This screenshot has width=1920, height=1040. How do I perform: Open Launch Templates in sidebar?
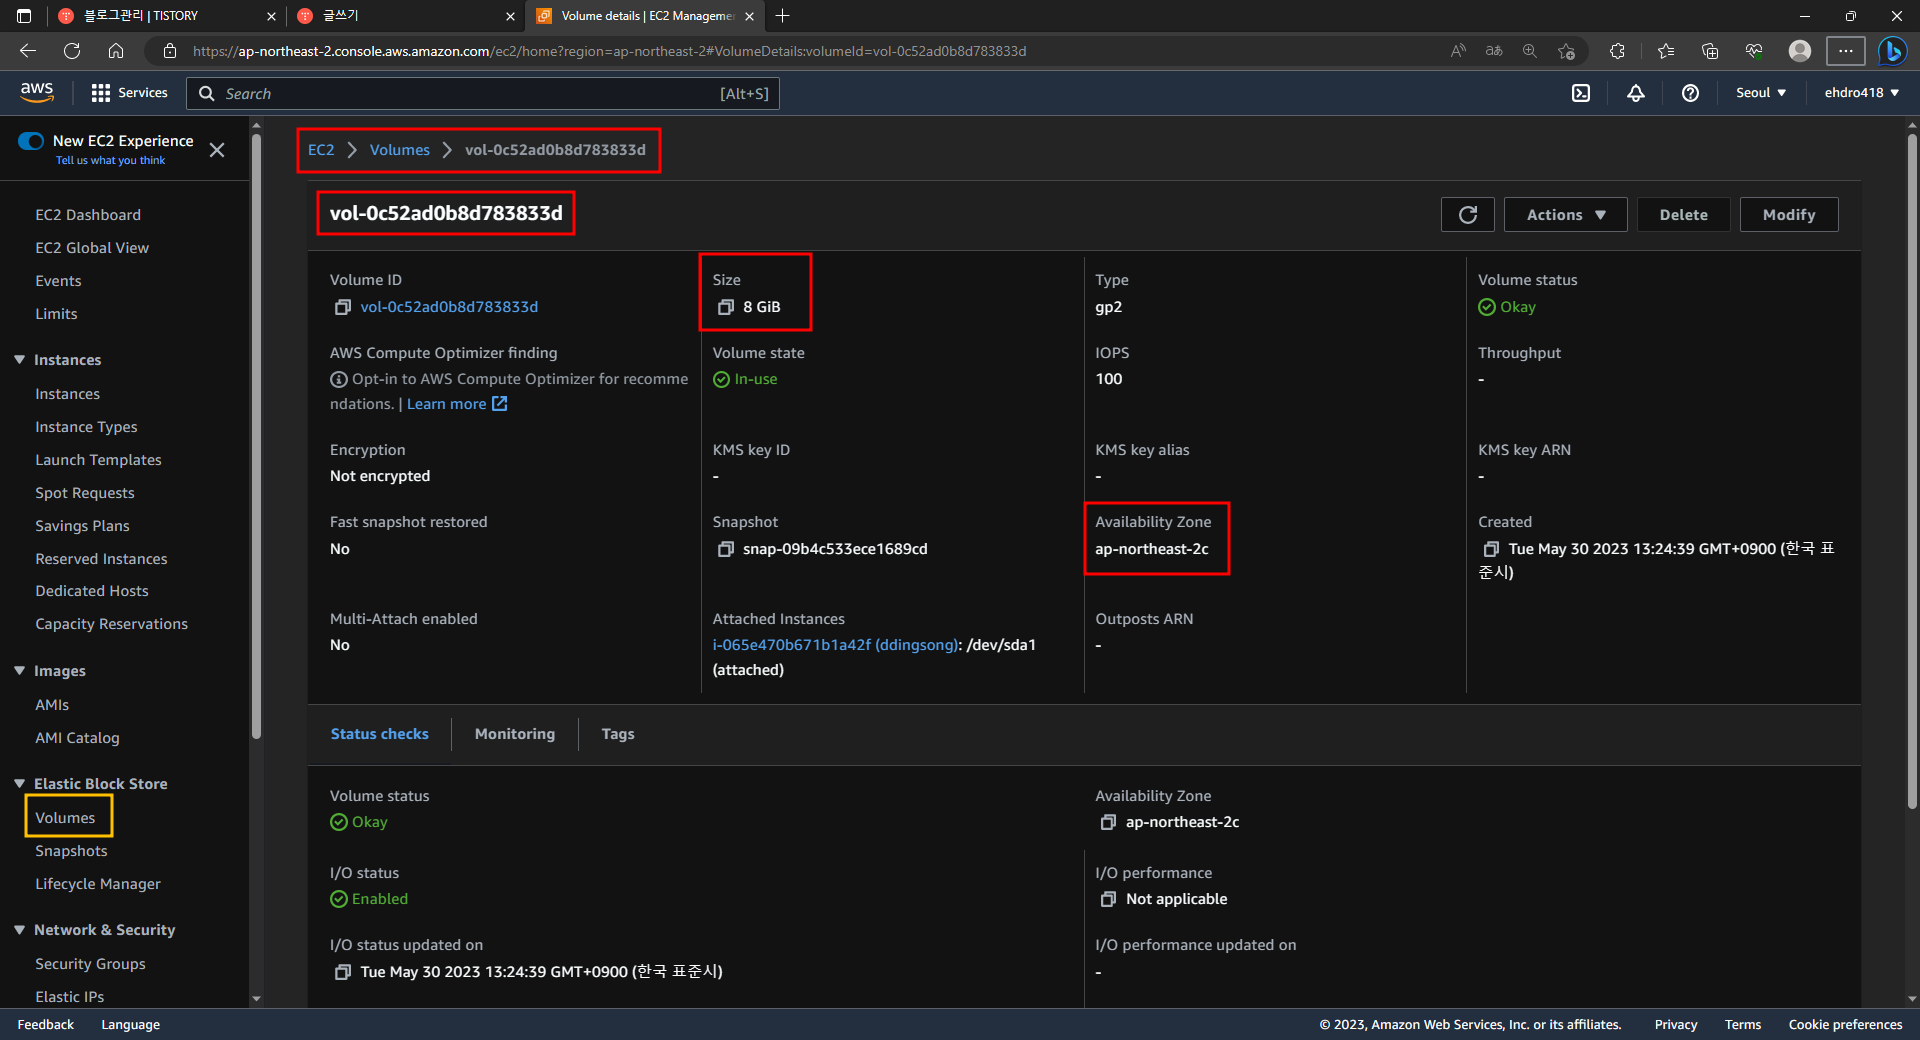98,460
